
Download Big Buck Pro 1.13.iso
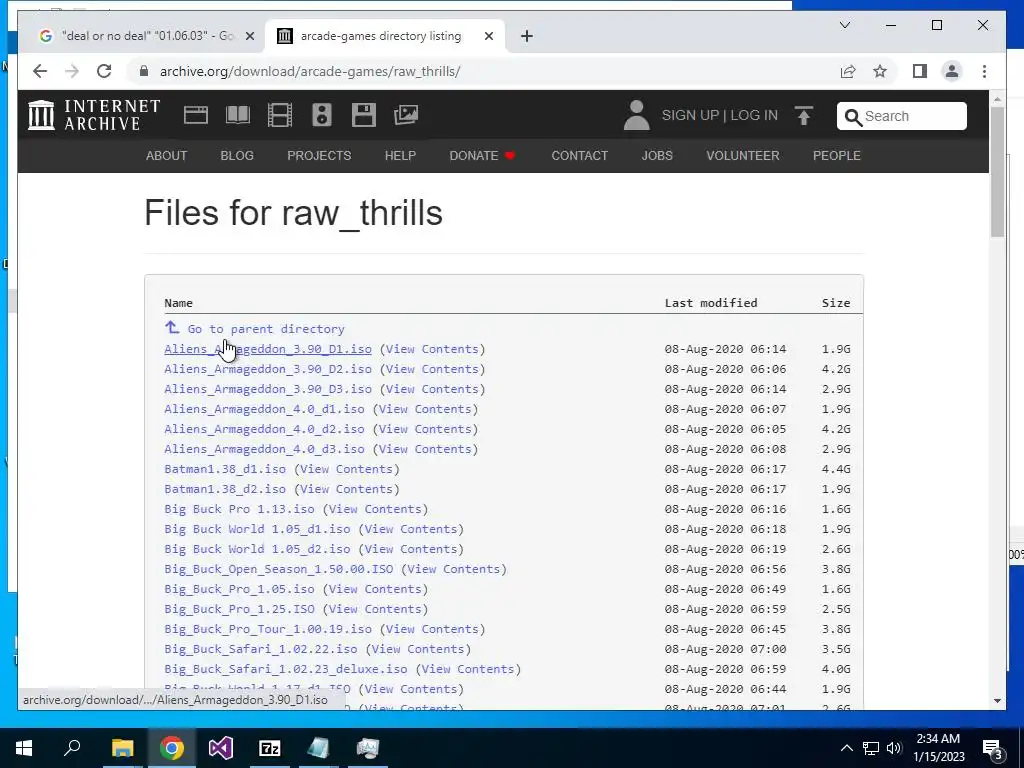(x=239, y=509)
